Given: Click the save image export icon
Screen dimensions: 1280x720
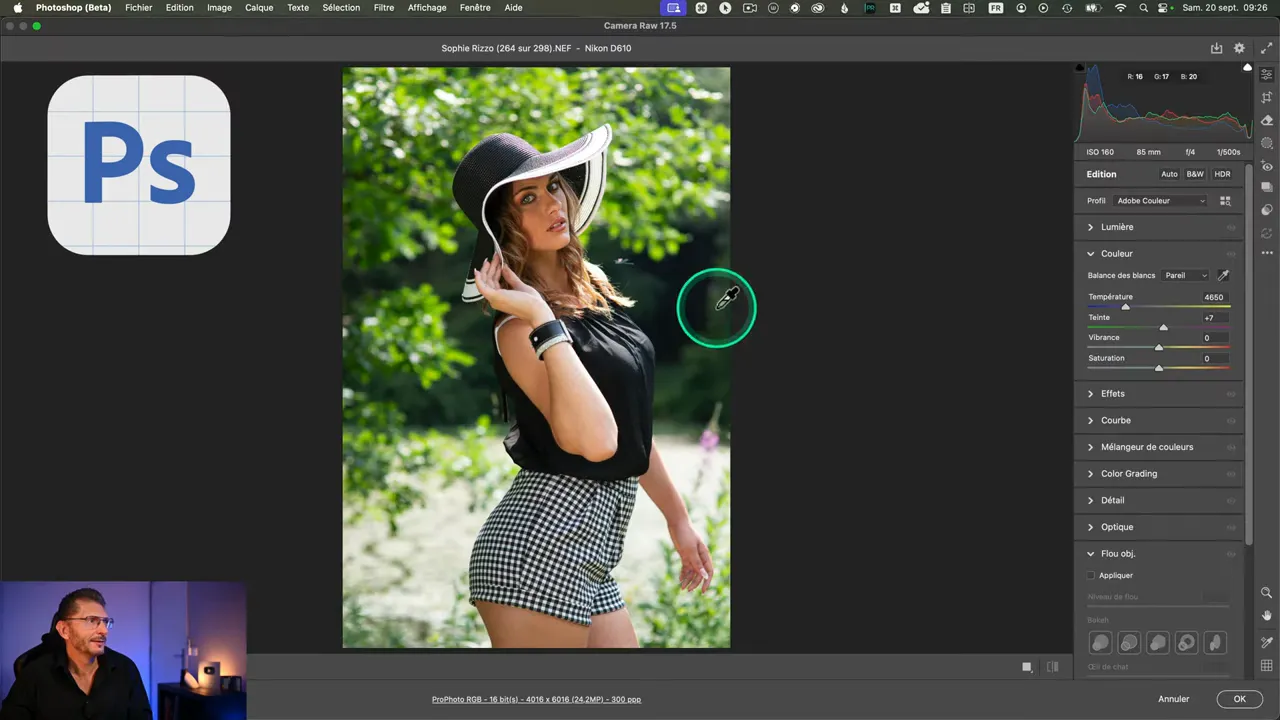Looking at the screenshot, I should (x=1216, y=48).
